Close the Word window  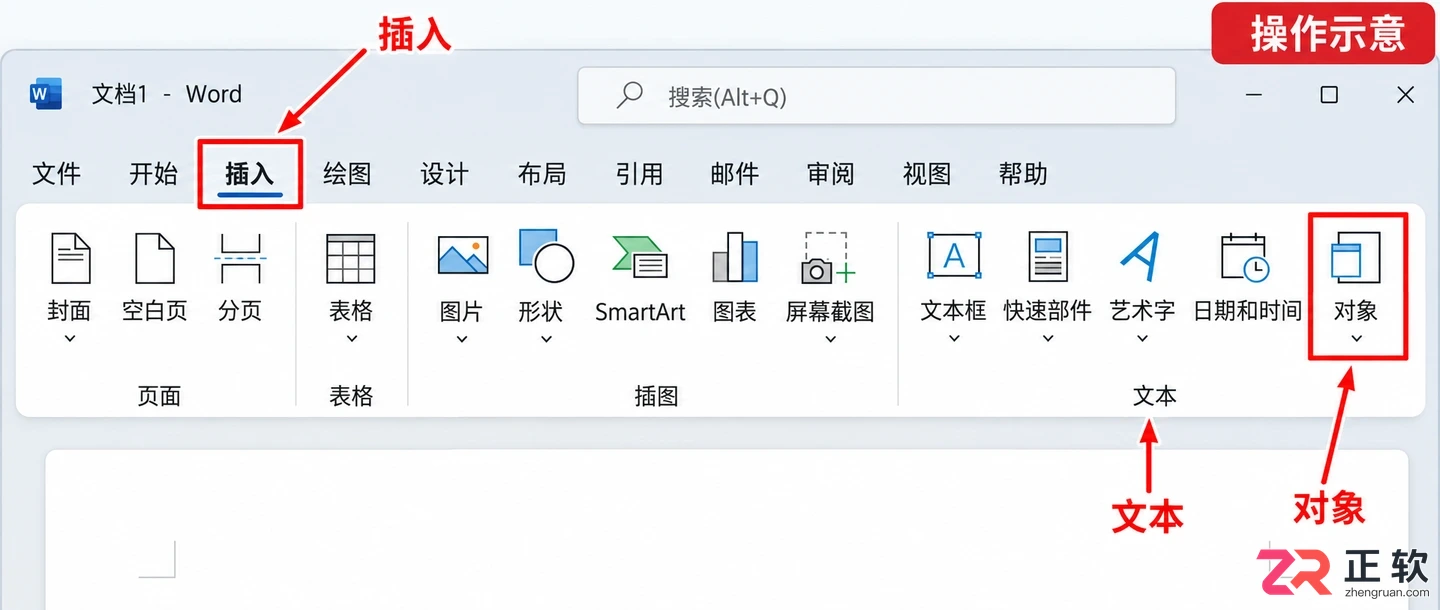pos(1405,95)
